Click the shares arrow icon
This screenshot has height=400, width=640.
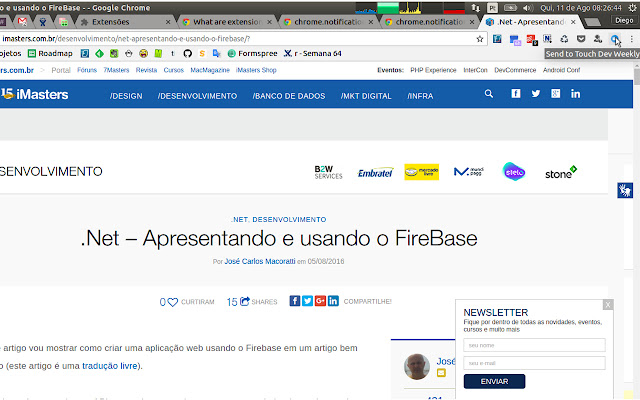point(244,301)
